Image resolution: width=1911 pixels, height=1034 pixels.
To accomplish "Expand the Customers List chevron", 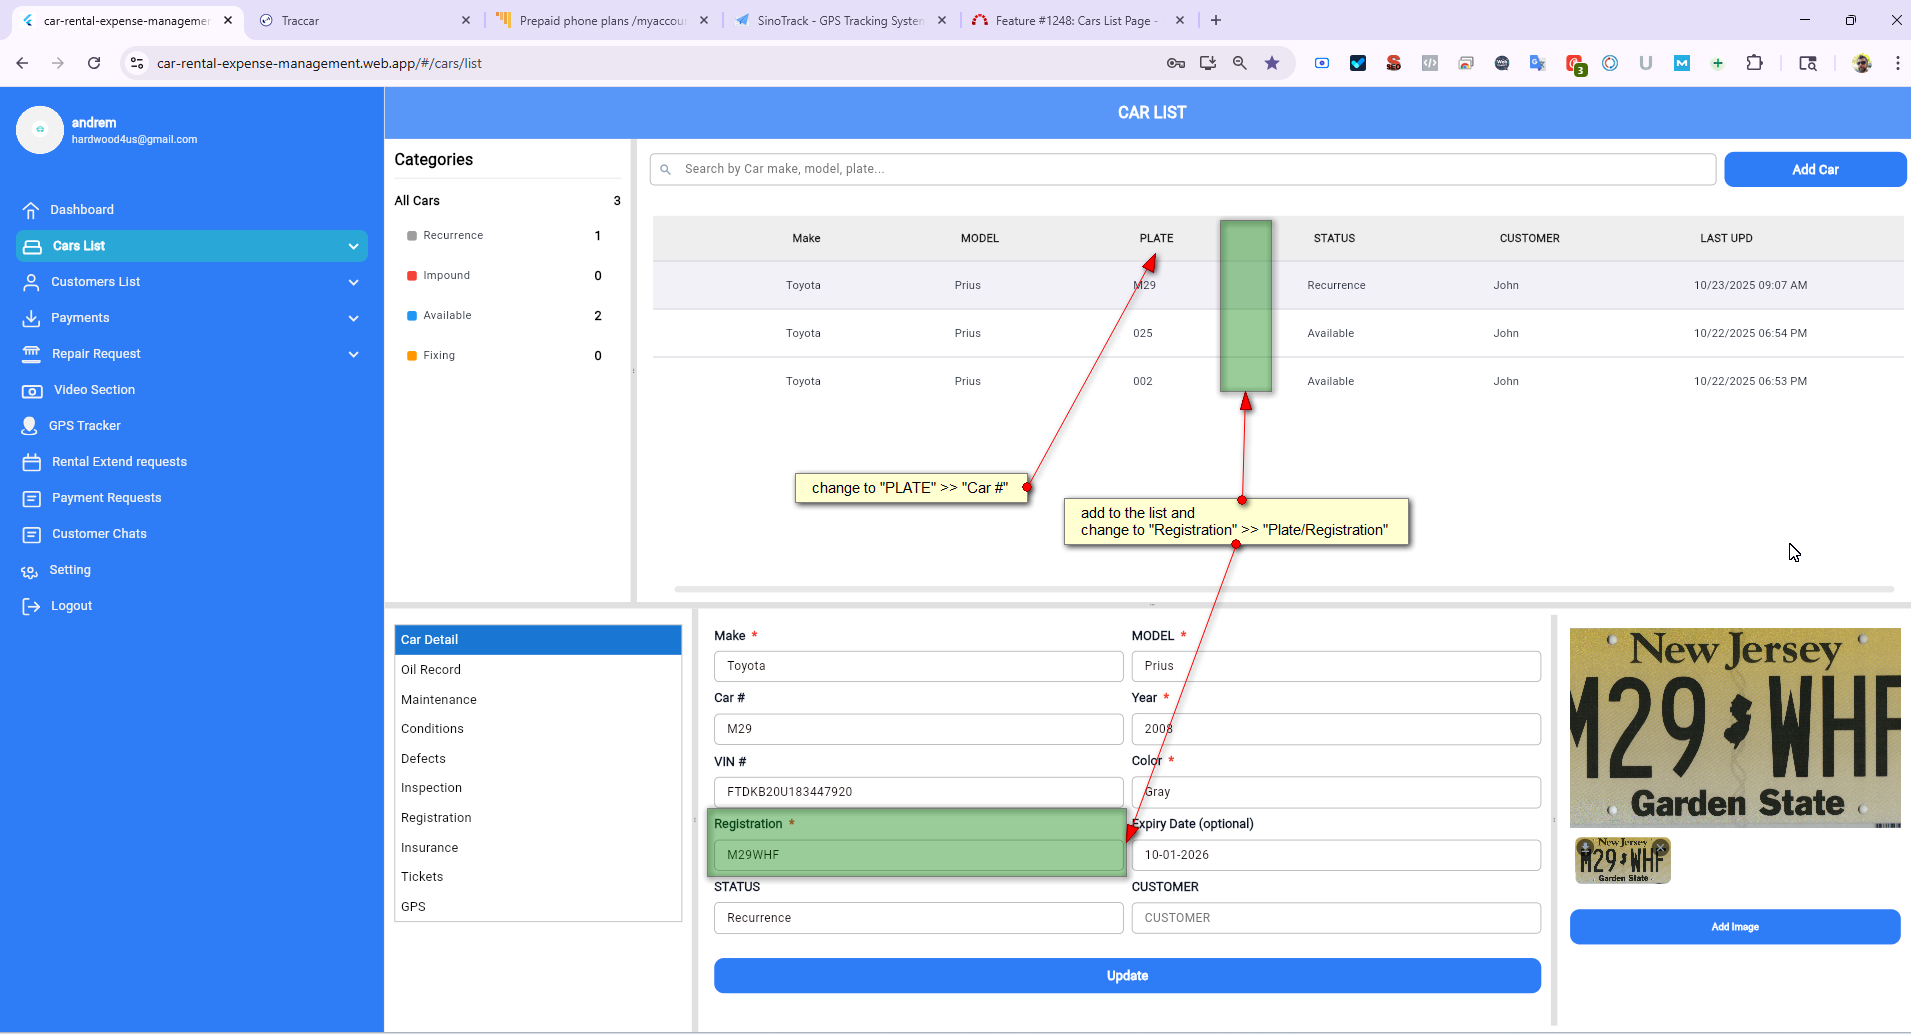I will tap(353, 282).
